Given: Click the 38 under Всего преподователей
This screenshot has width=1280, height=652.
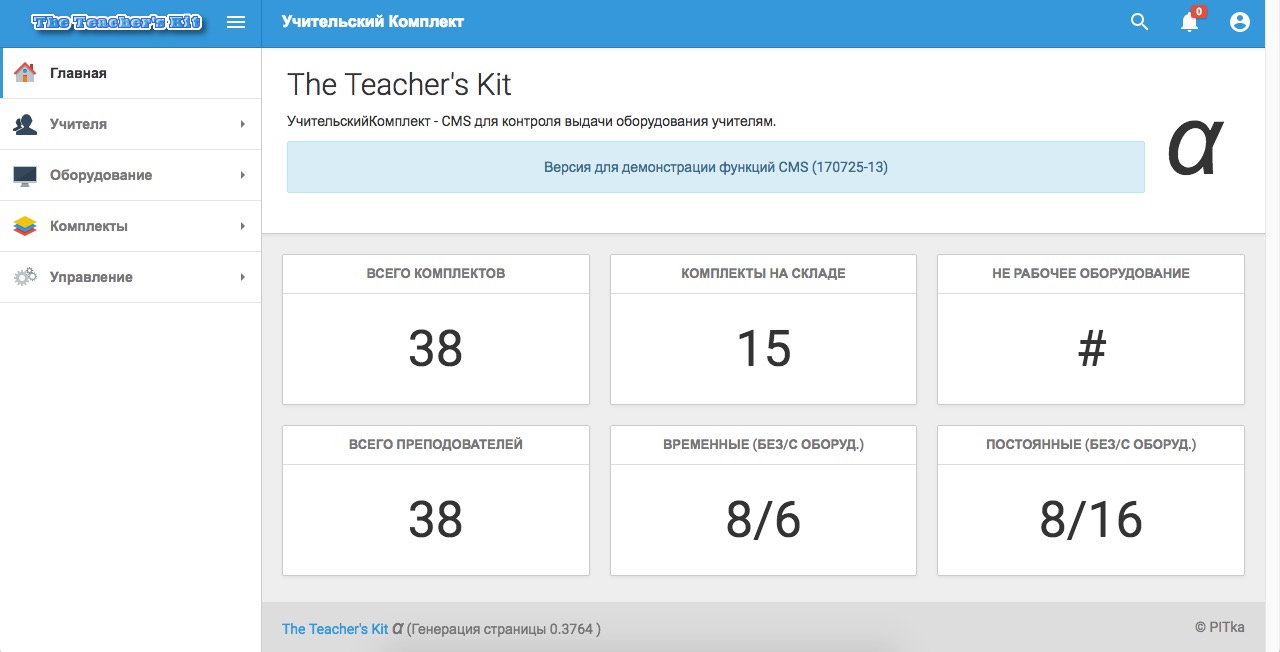Looking at the screenshot, I should [436, 520].
